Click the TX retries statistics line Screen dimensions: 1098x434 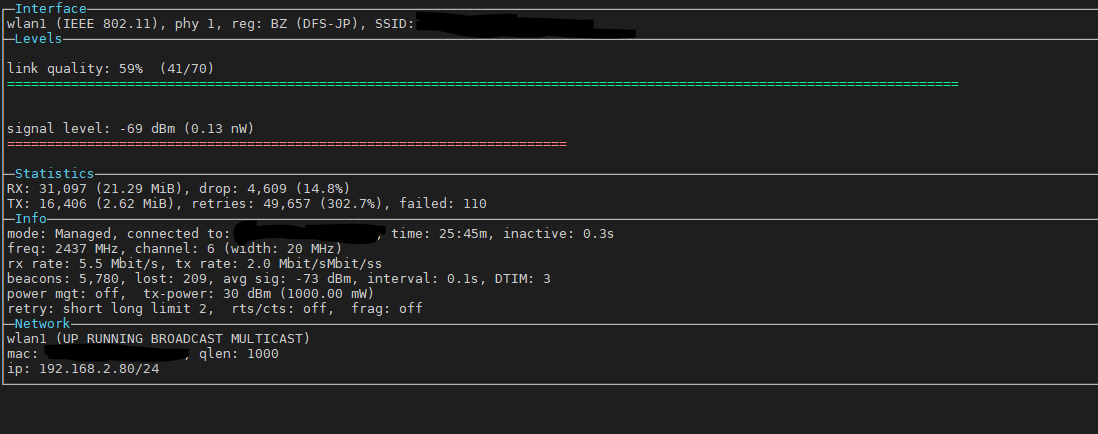tap(246, 204)
